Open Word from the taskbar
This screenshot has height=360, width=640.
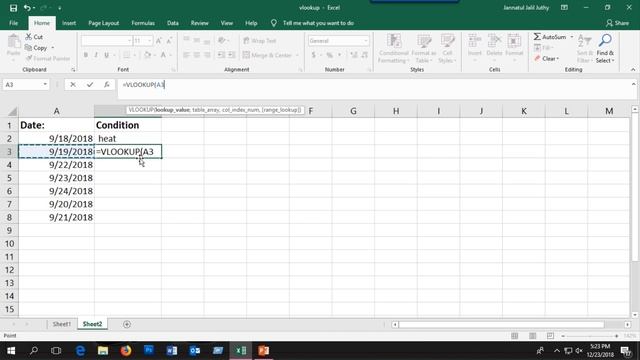pos(172,351)
